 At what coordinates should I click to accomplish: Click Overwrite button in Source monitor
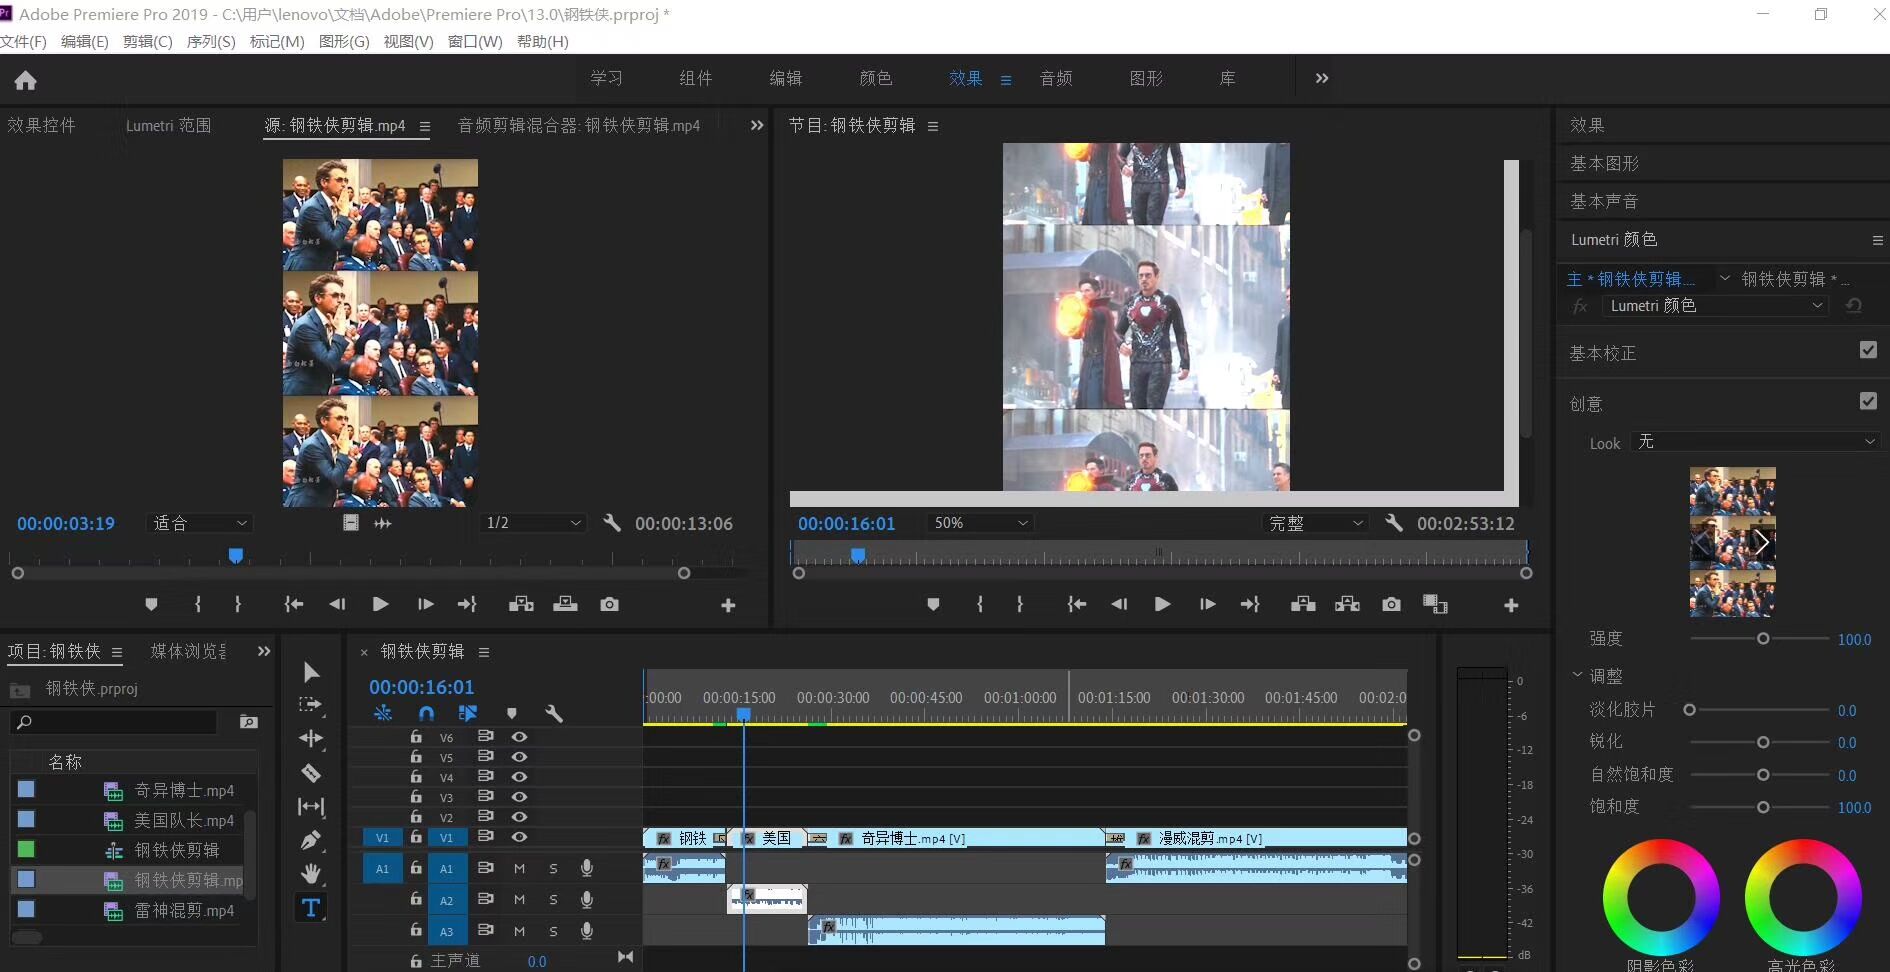click(x=565, y=604)
